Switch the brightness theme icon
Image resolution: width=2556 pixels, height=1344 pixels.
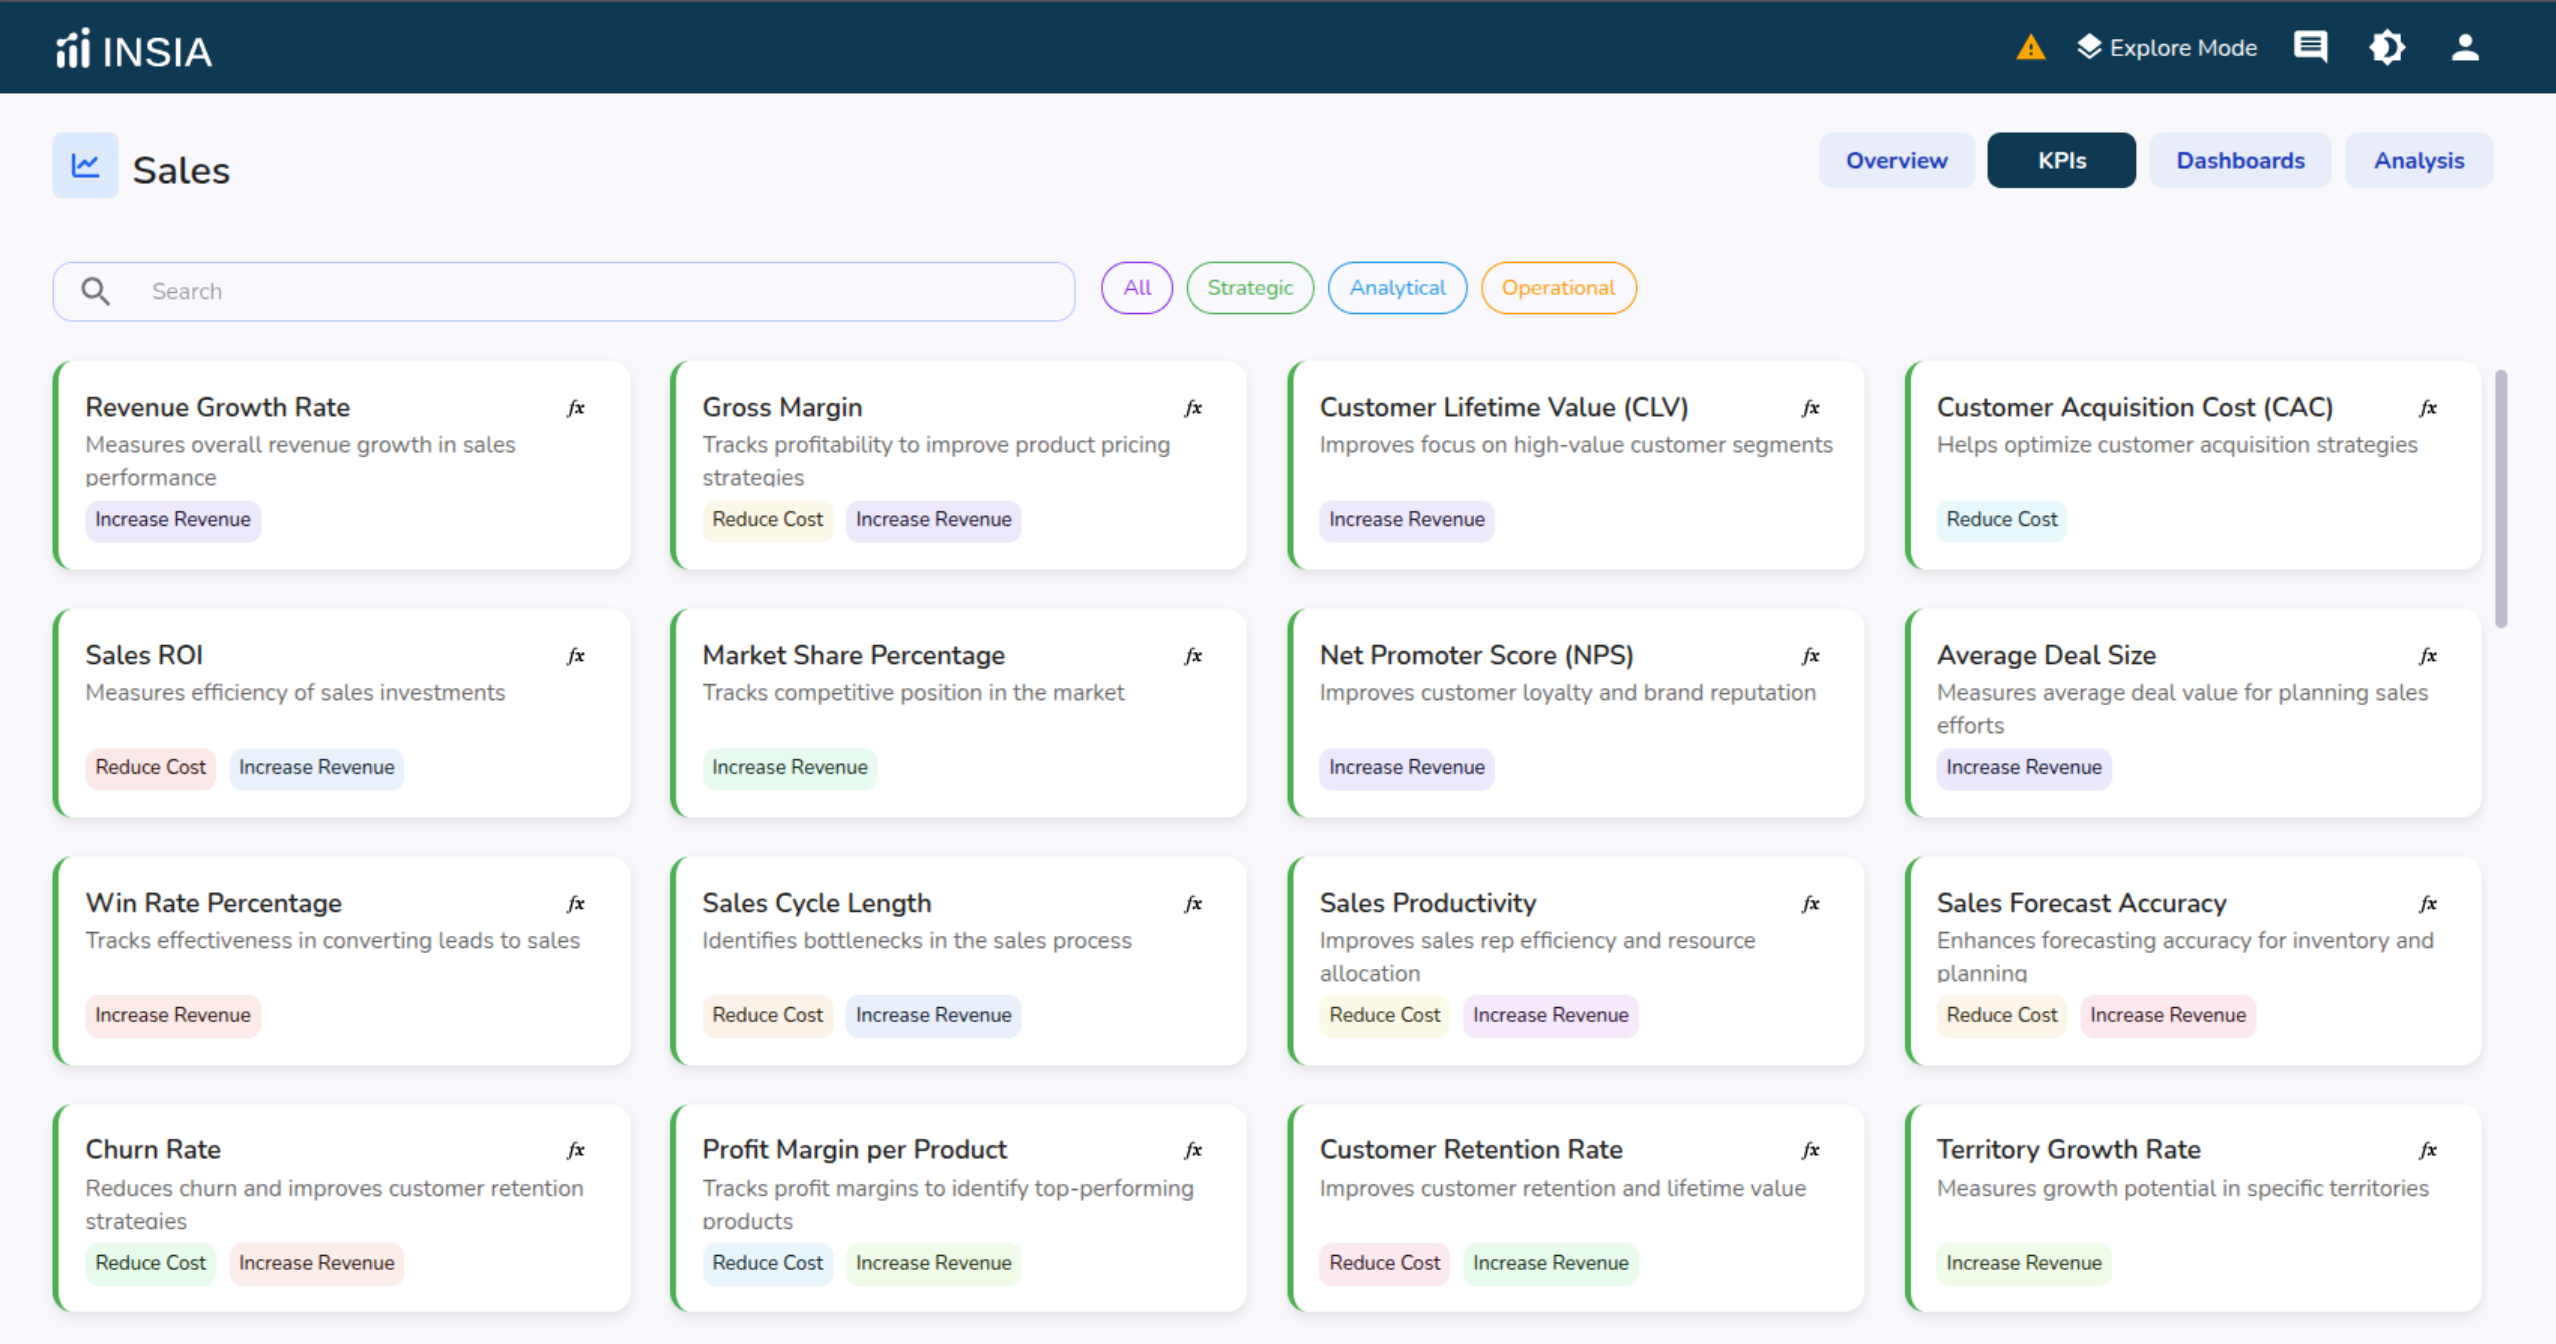2387,47
